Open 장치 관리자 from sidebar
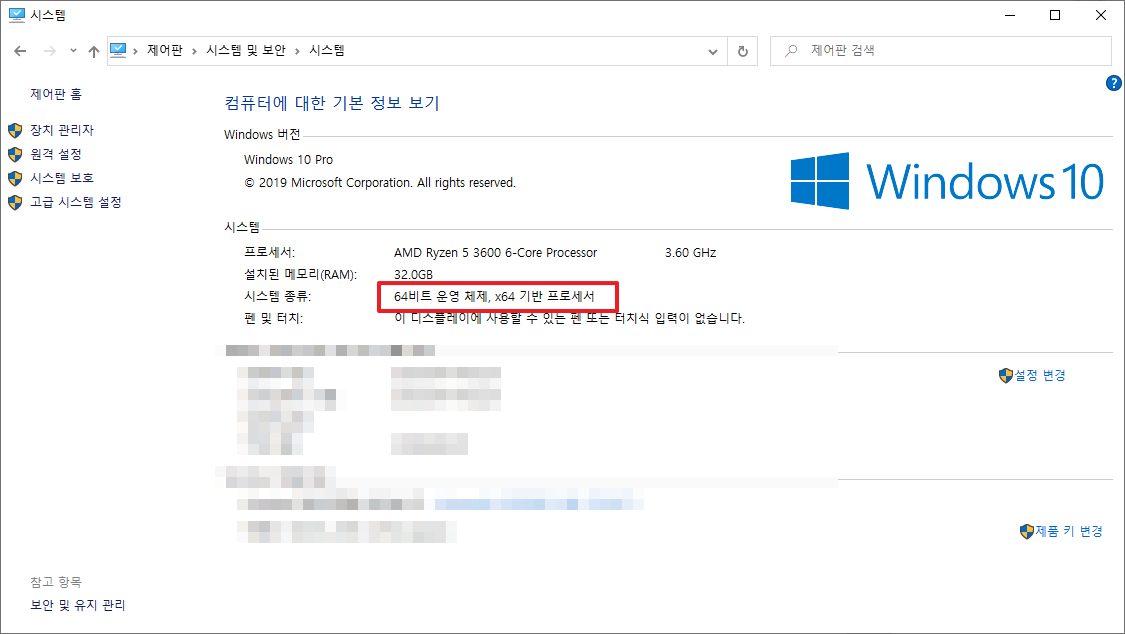Image resolution: width=1125 pixels, height=634 pixels. tap(62, 130)
